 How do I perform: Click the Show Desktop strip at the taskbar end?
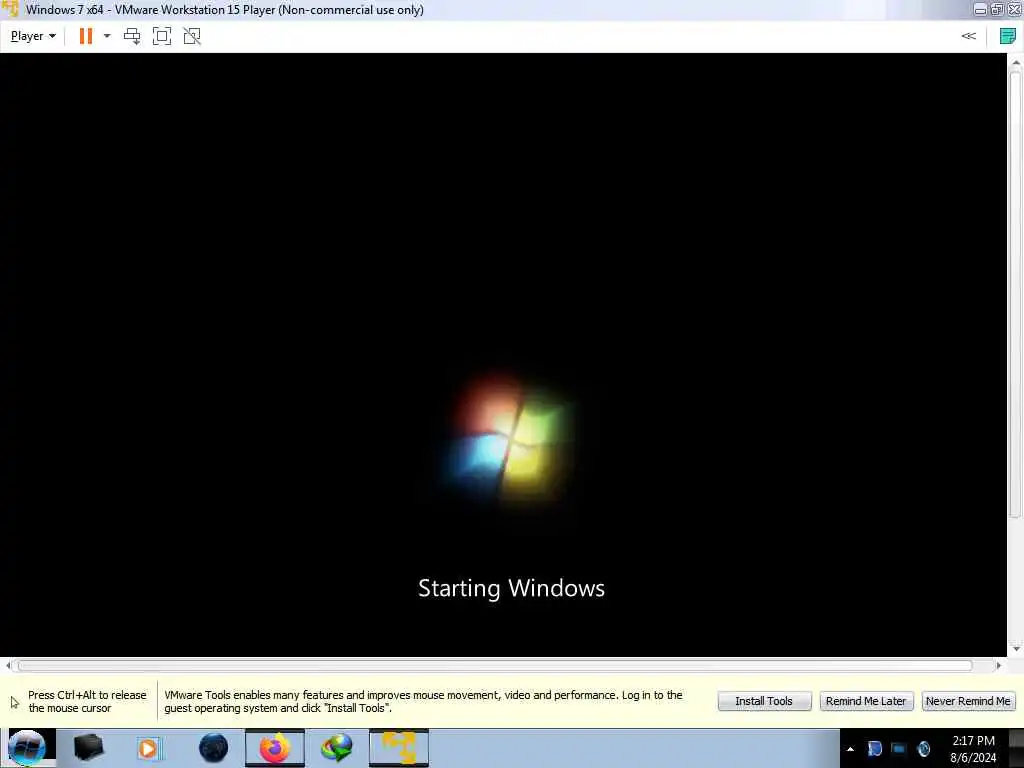[1016, 748]
